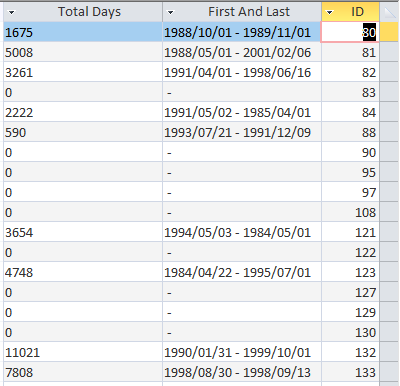Select the Total Days cell 2222
The image size is (400, 386).
(x=83, y=112)
